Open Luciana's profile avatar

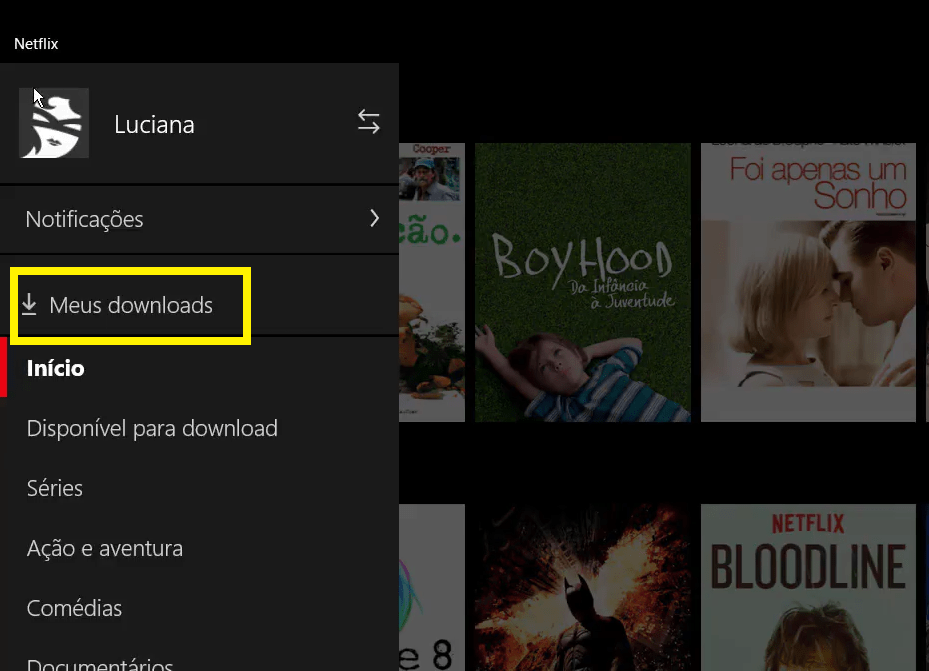click(54, 123)
